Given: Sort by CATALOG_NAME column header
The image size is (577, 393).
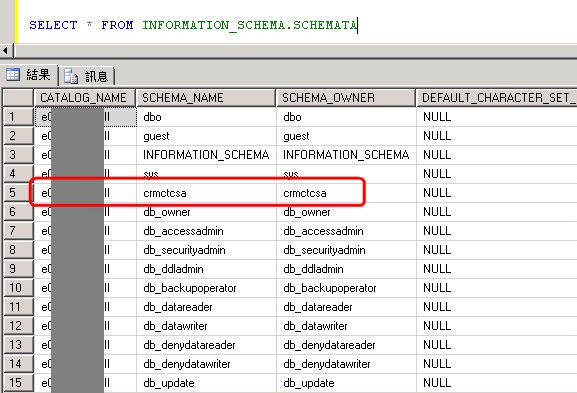Looking at the screenshot, I should [x=84, y=98].
